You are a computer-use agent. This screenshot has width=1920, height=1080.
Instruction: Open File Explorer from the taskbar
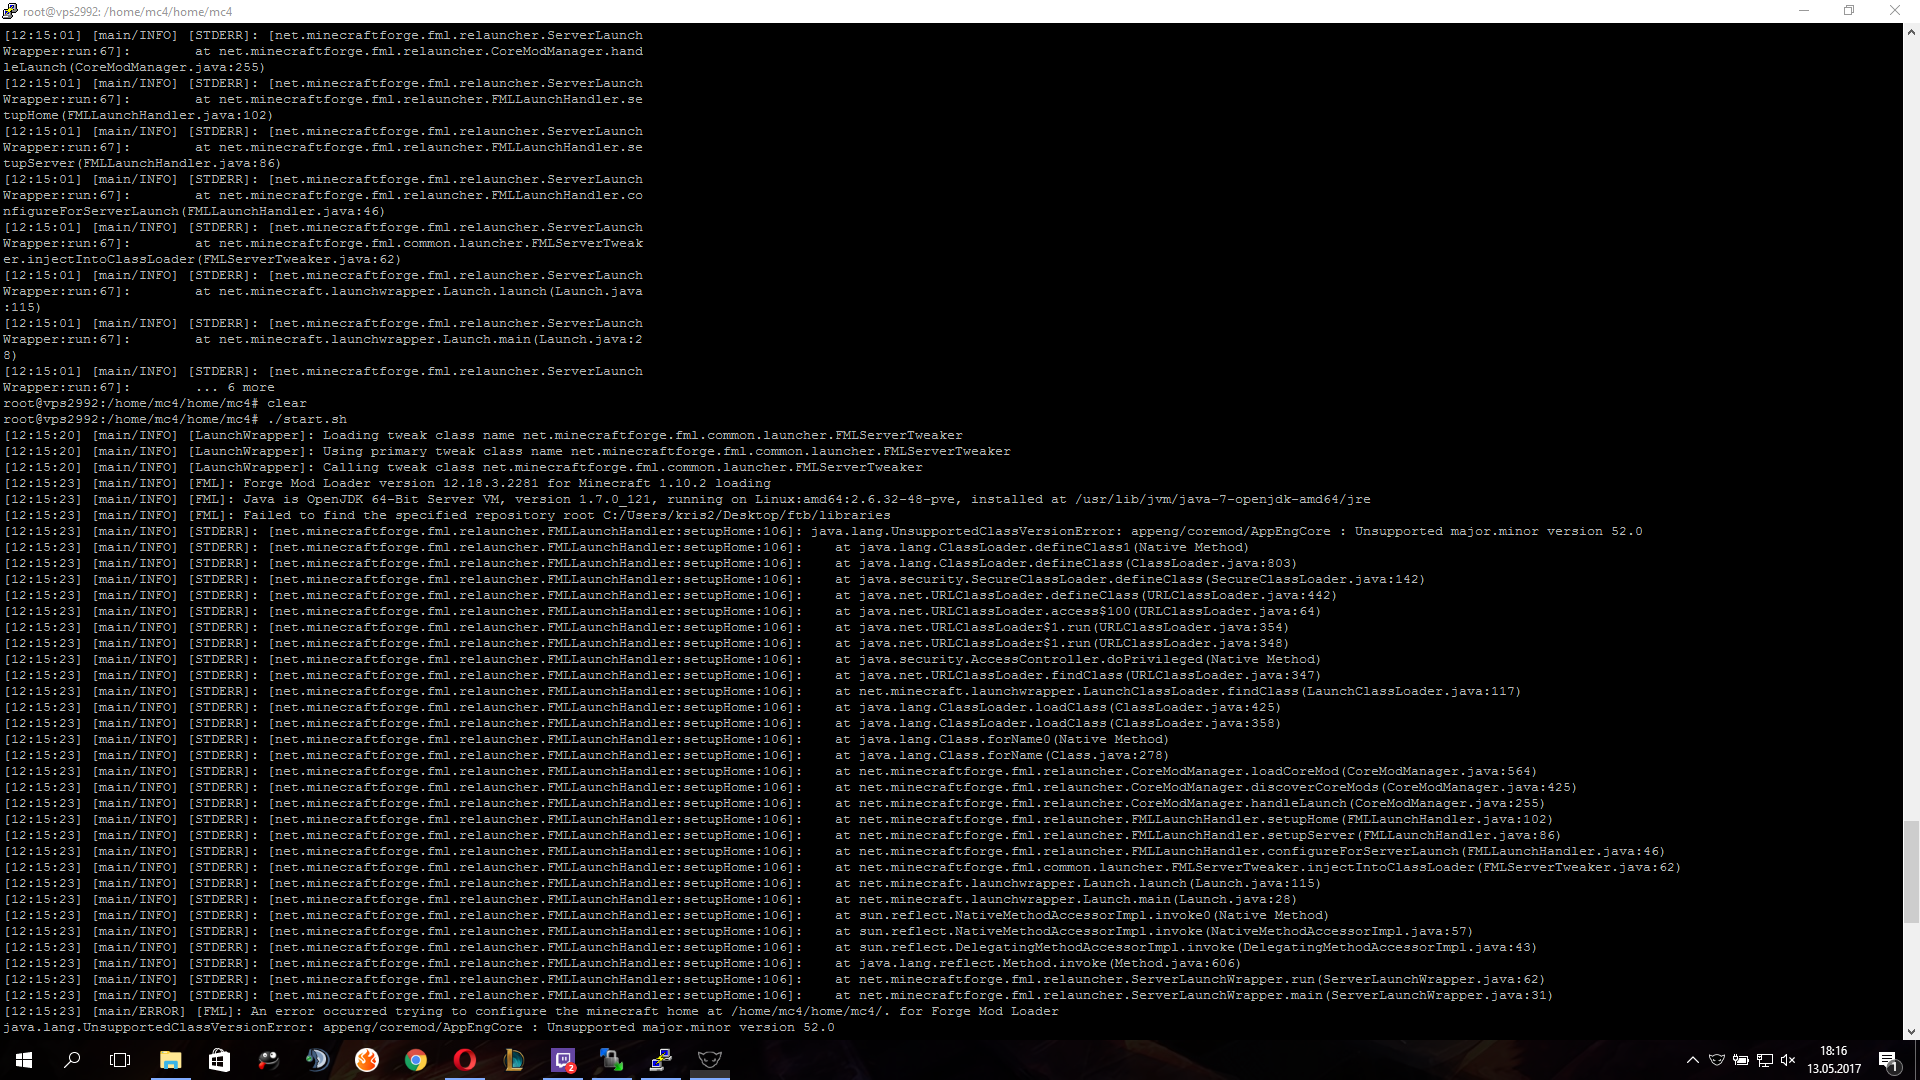coord(170,1060)
